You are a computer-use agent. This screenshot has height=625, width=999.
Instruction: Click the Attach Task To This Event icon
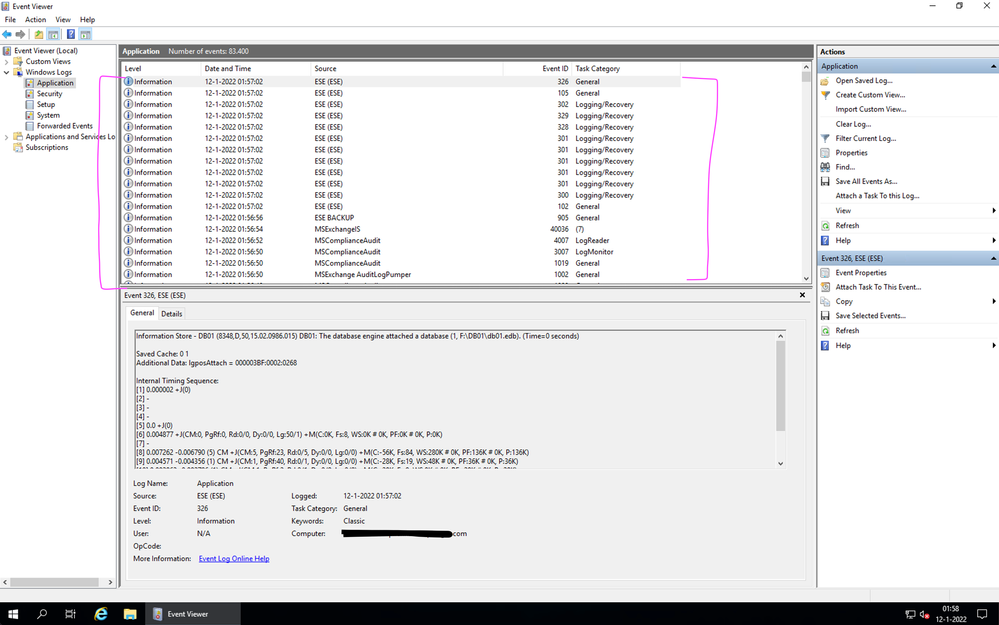point(825,287)
